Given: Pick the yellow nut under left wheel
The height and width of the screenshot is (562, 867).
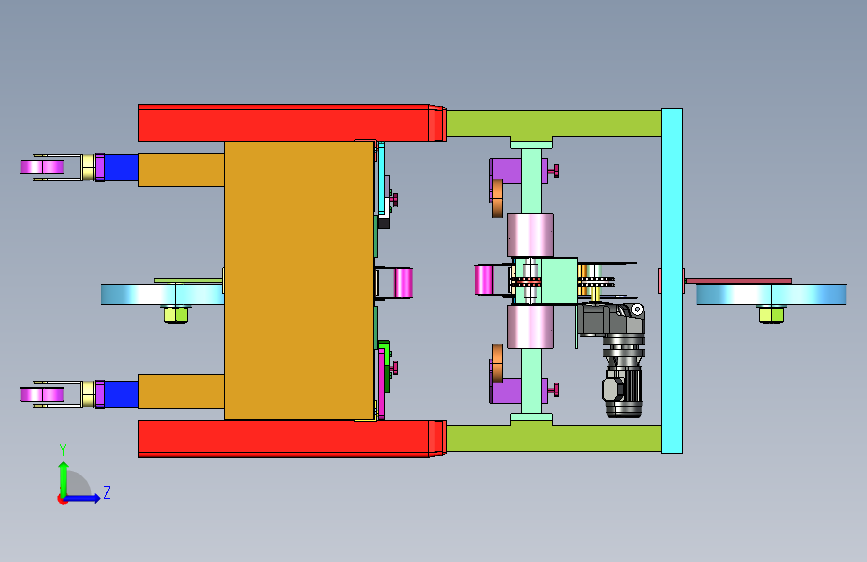Looking at the screenshot, I should click(176, 315).
